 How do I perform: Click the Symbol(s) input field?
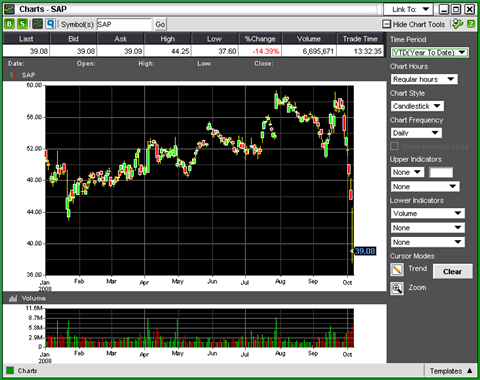coord(124,24)
